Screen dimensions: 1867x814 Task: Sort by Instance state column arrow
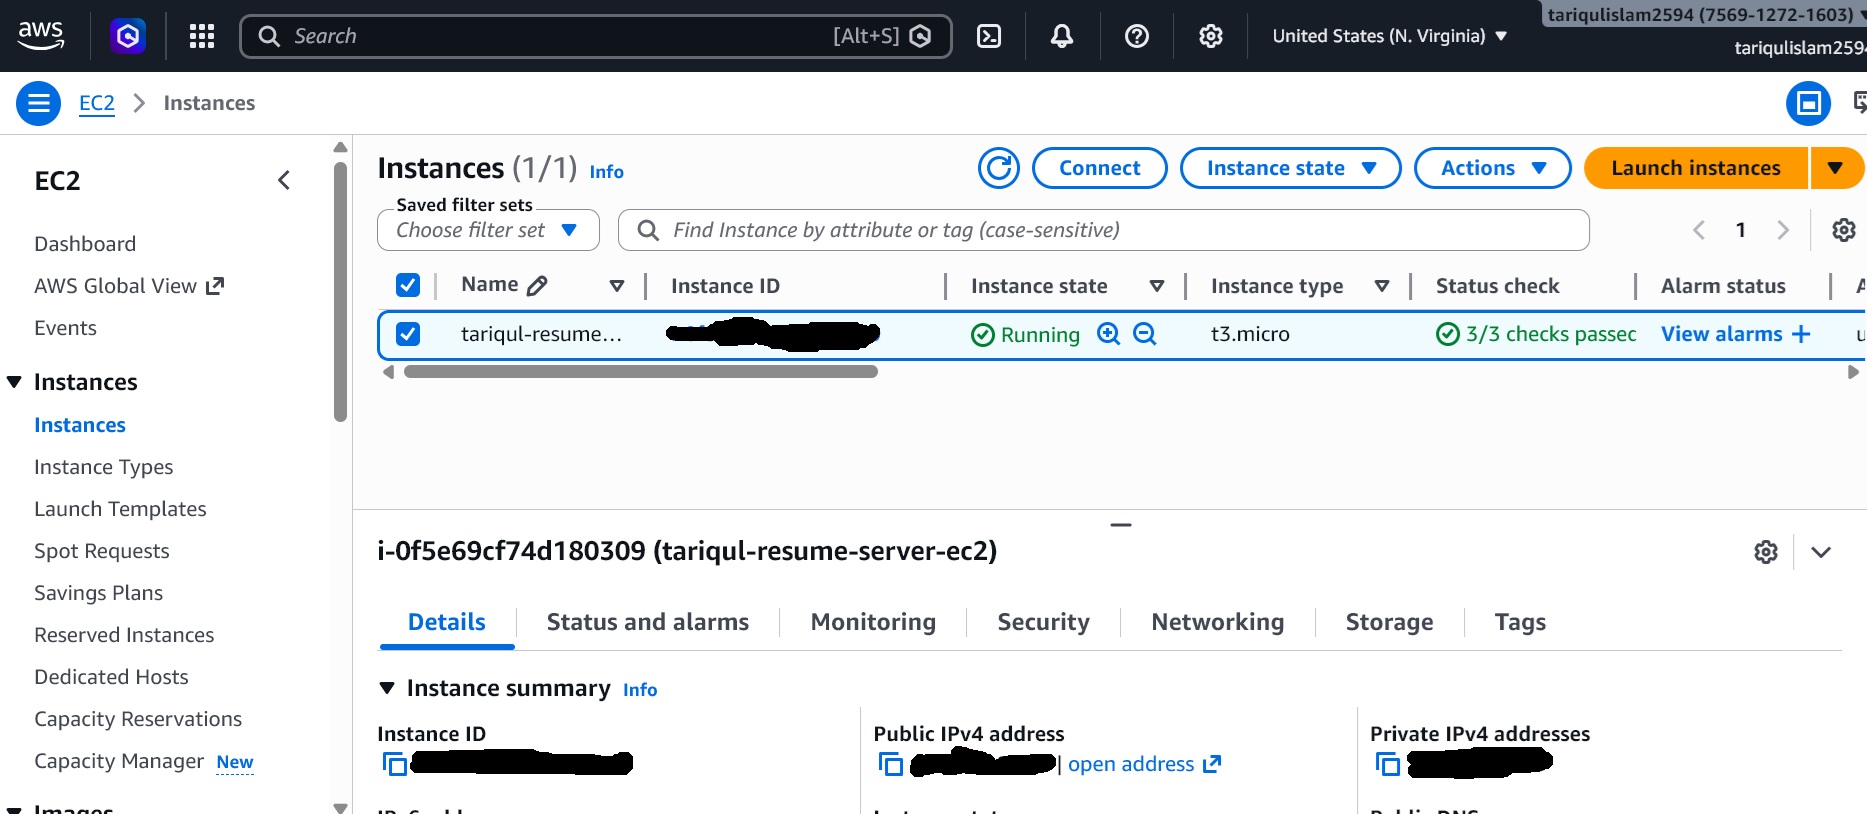pos(1157,286)
